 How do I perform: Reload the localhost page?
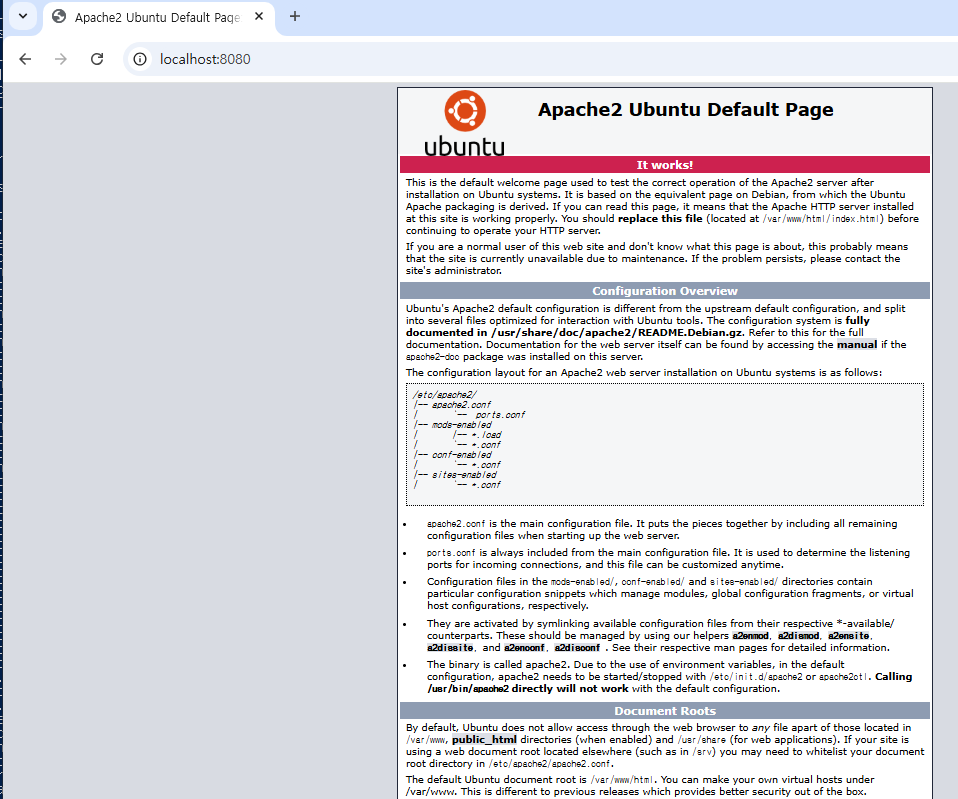[97, 59]
